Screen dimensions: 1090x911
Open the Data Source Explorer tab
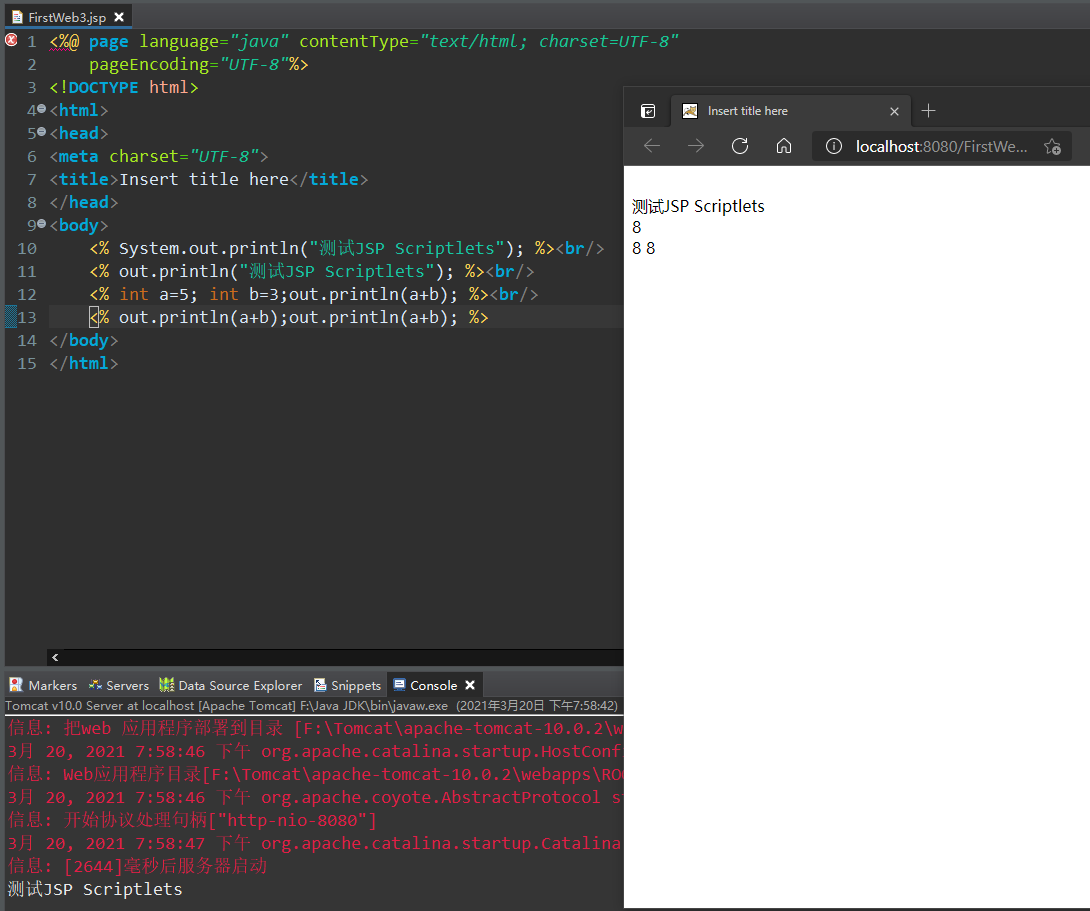click(x=231, y=685)
